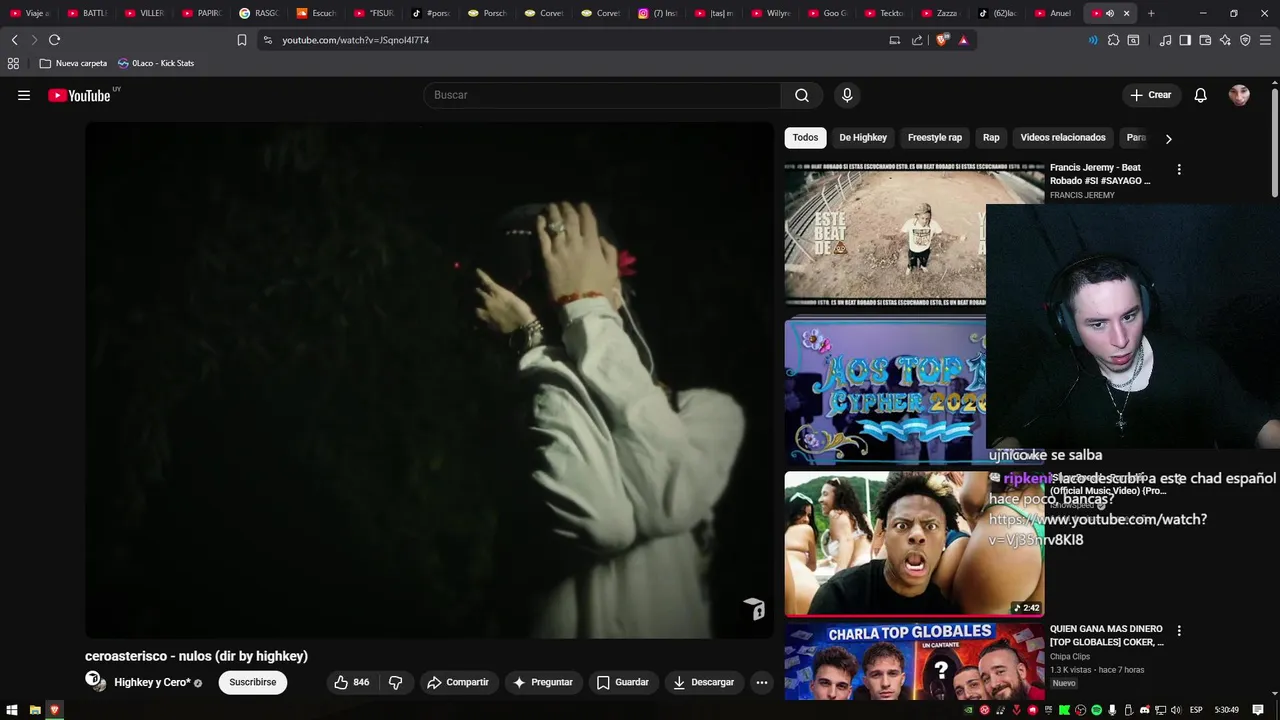Select the Todos filter chip
The width and height of the screenshot is (1280, 720).
tap(805, 138)
